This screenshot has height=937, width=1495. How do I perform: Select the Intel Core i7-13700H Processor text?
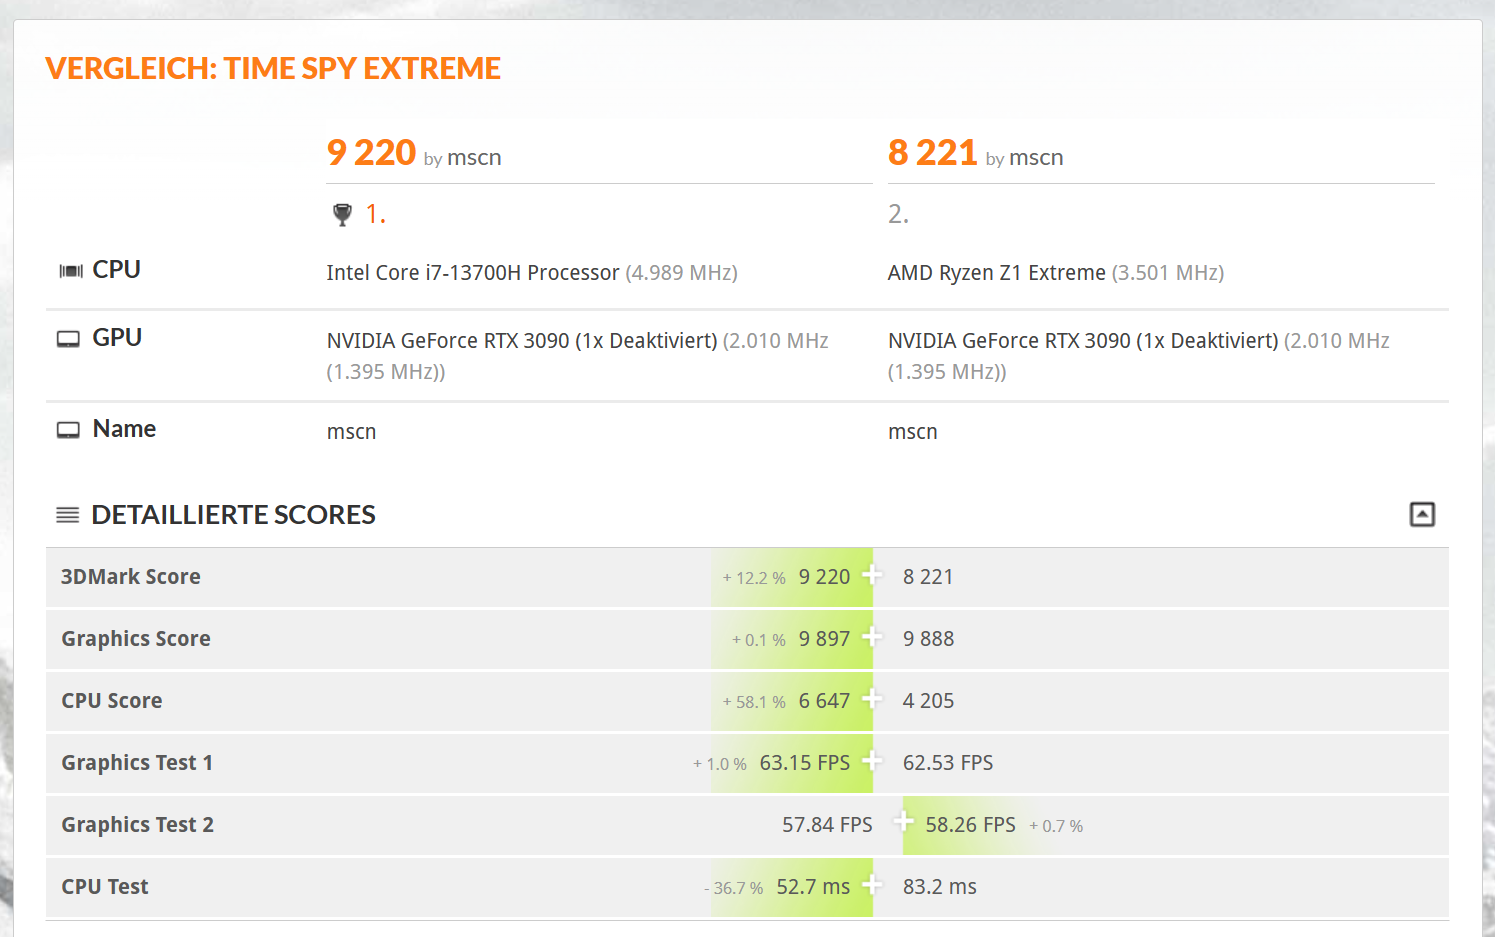[473, 273]
